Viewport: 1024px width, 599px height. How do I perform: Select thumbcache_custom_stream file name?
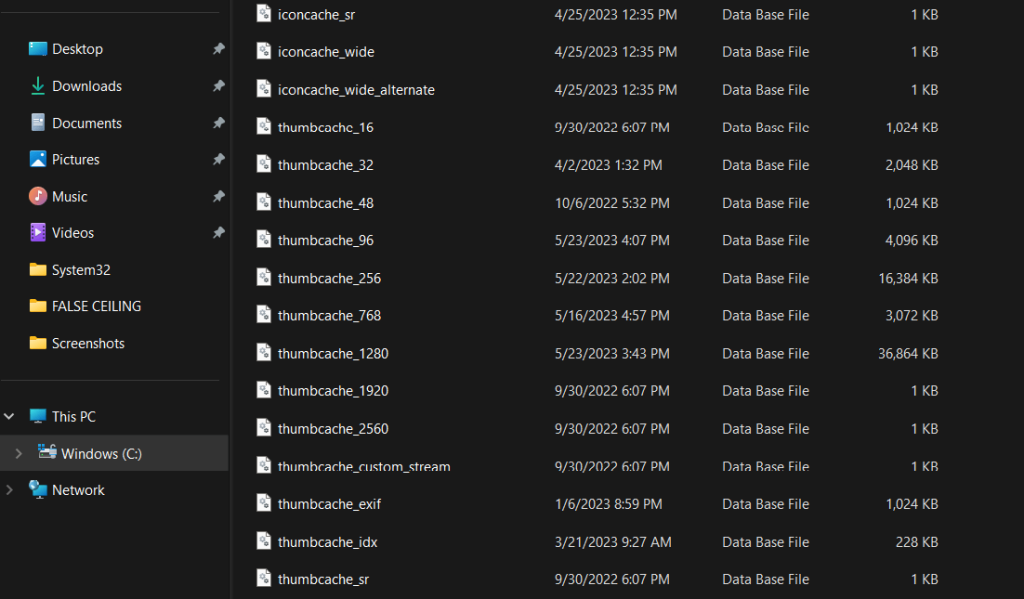(364, 466)
